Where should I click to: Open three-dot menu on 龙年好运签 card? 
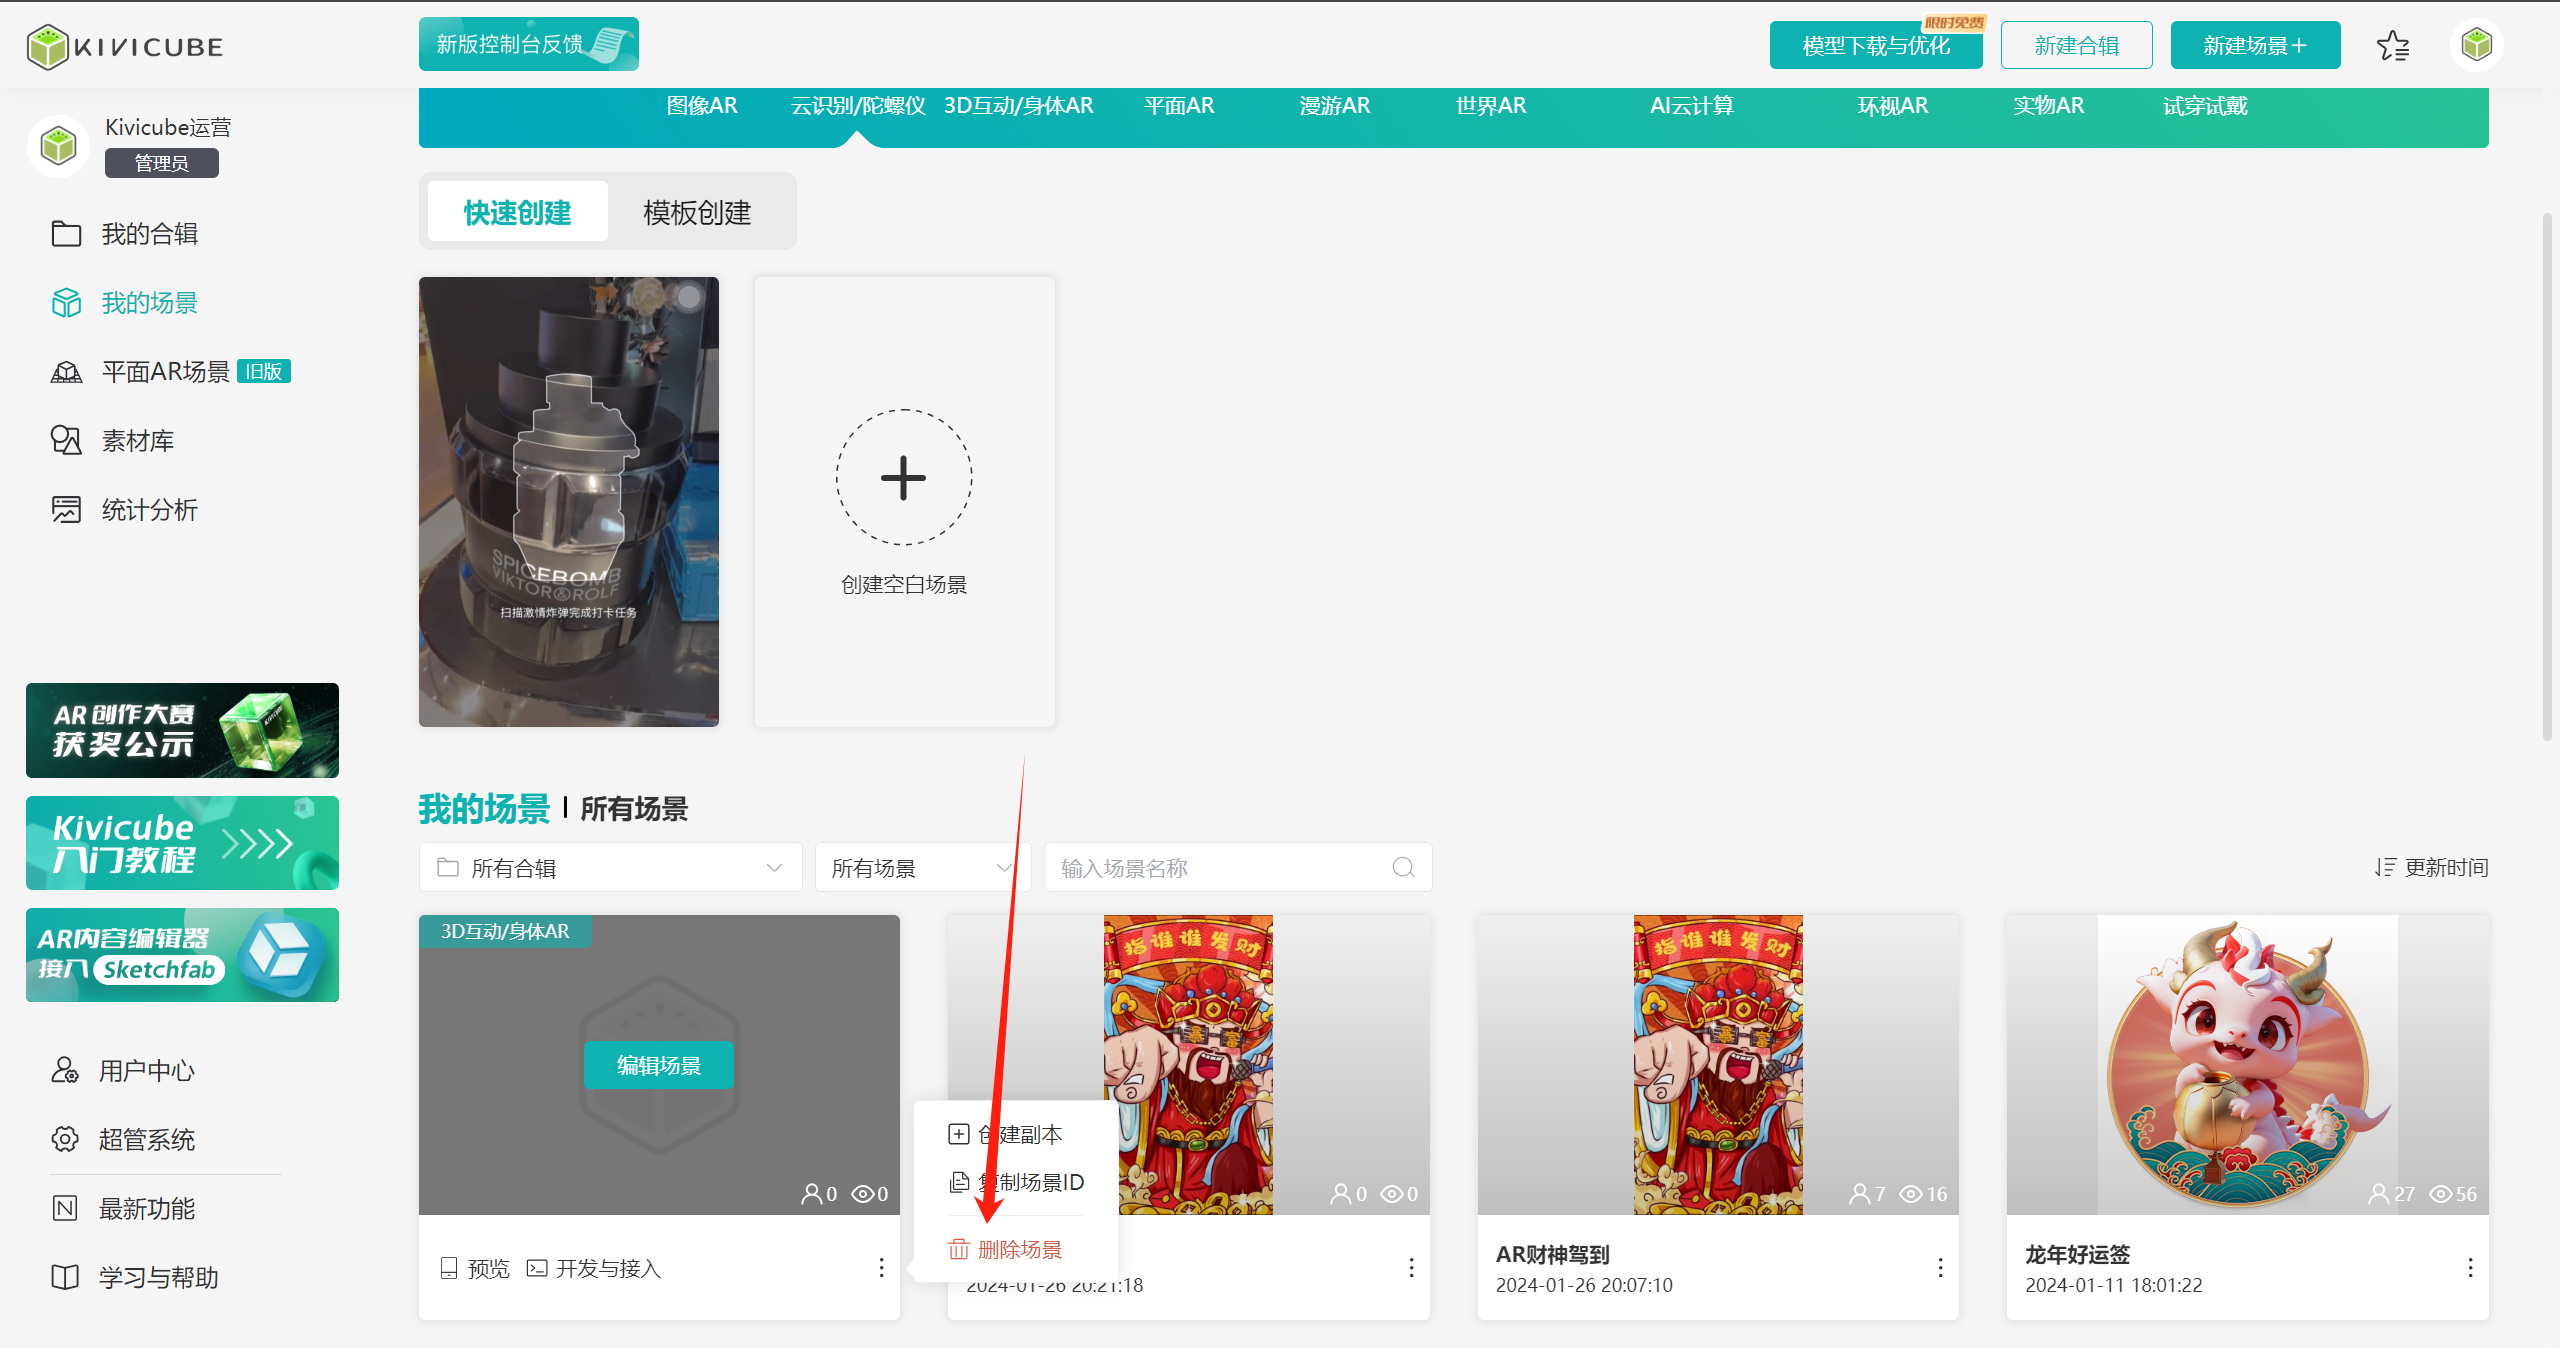pos(2470,1268)
